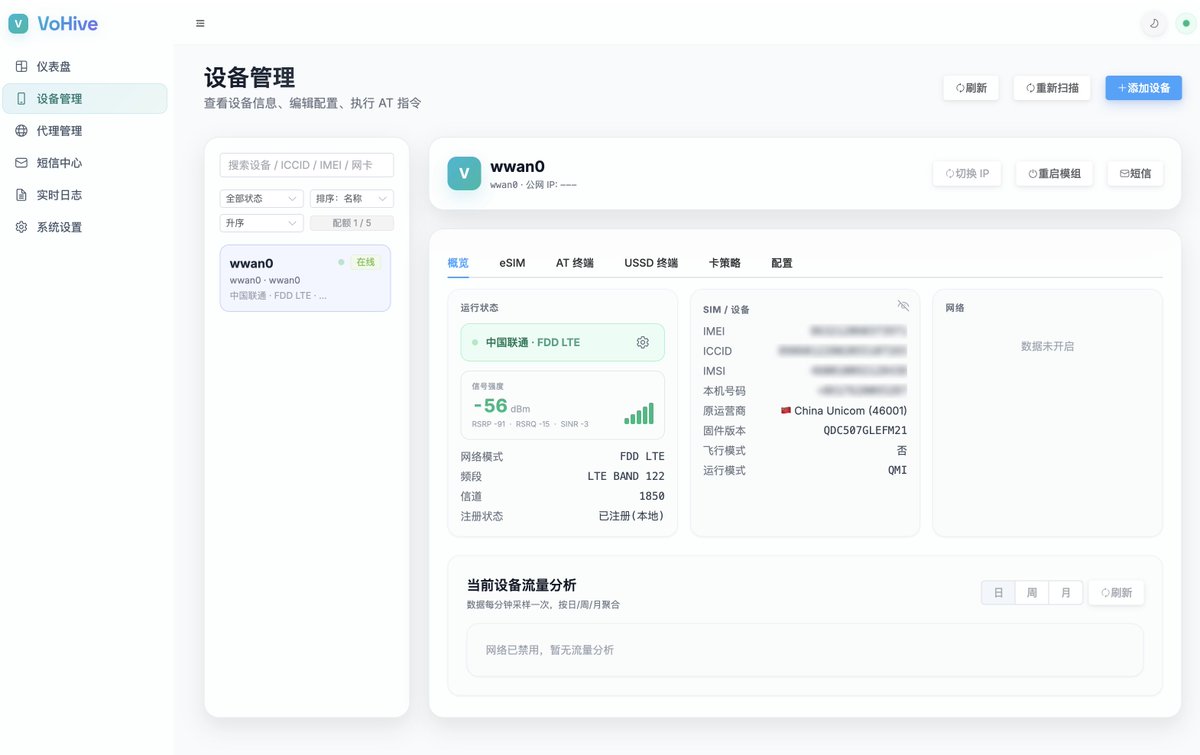Select the 周 range in traffic analysis
This screenshot has height=755, width=1200.
click(1032, 593)
